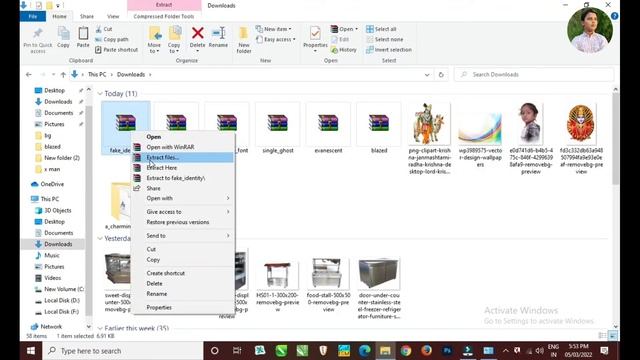The width and height of the screenshot is (640, 360).
Task: Click History in the Open group
Action: pyautogui.click(x=344, y=50)
